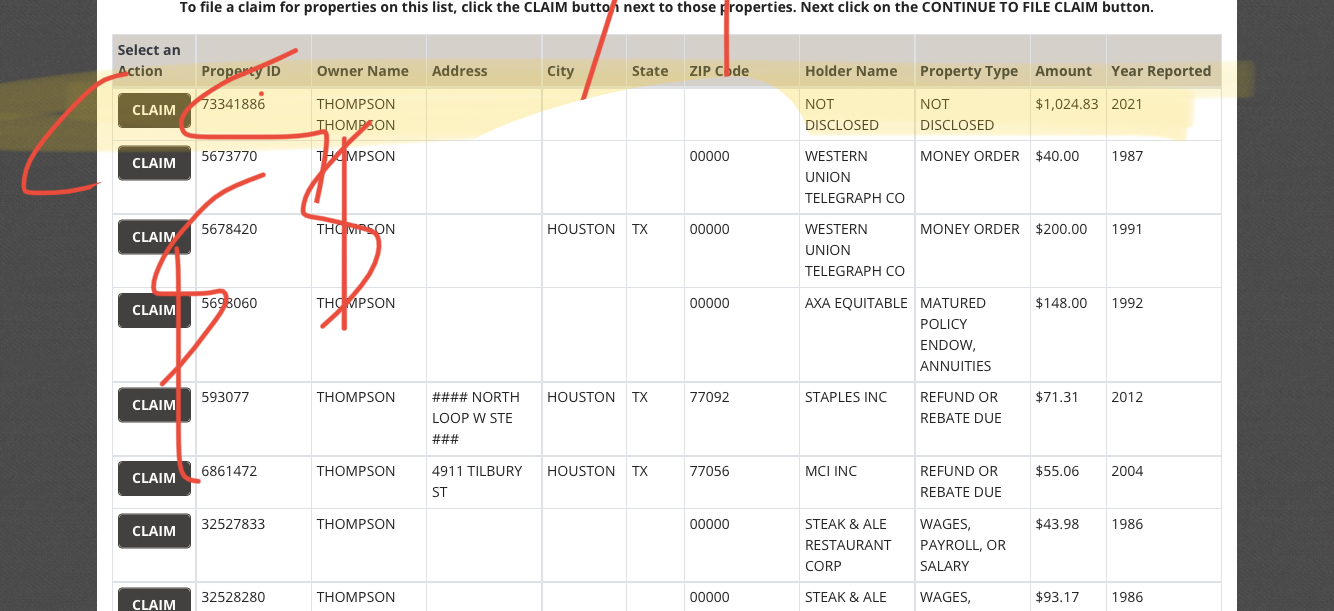Image resolution: width=1334 pixels, height=611 pixels.
Task: Click the Address column header
Action: 460,71
